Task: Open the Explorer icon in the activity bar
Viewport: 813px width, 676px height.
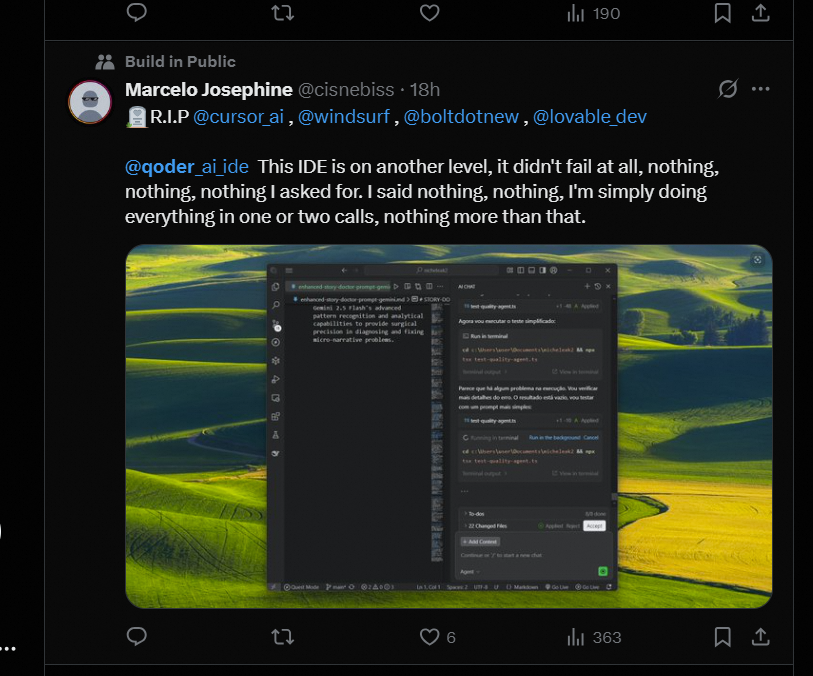Action: (x=277, y=288)
